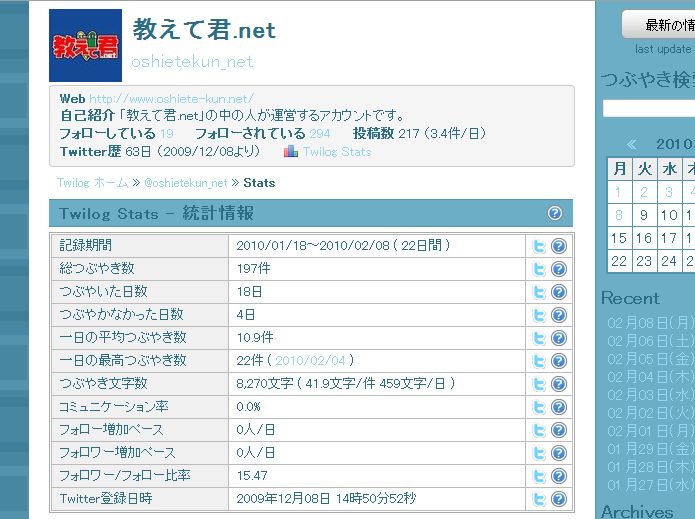Click help icon in 総つぶやき数 row
Screen dimensions: 695x519
click(559, 269)
